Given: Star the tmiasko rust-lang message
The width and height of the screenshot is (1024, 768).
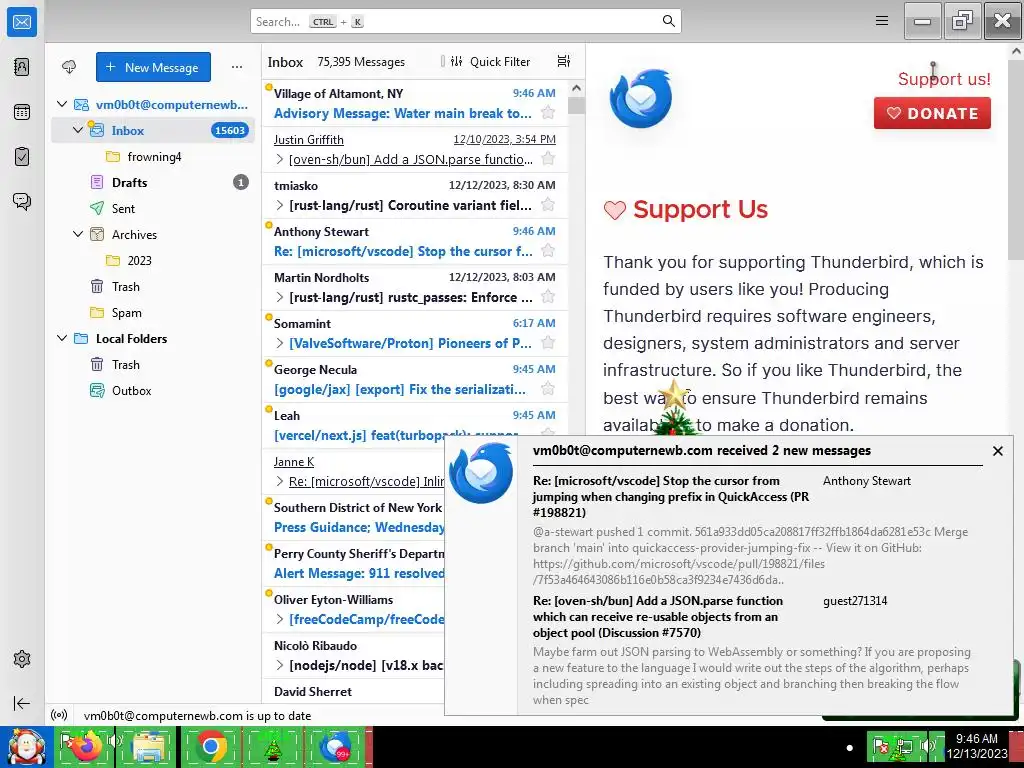Looking at the screenshot, I should tap(548, 205).
